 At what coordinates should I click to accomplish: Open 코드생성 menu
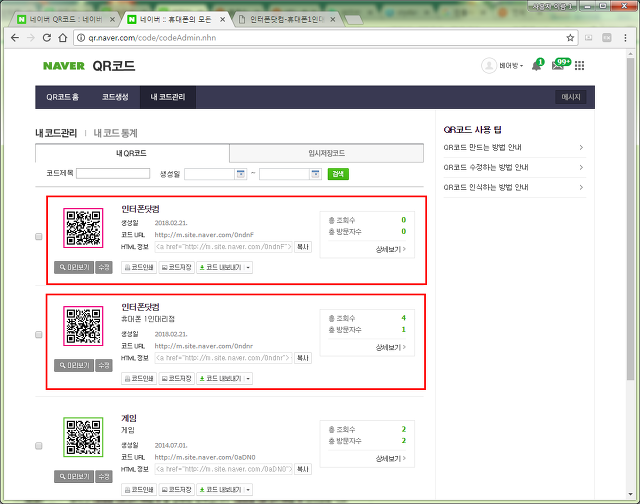click(115, 97)
